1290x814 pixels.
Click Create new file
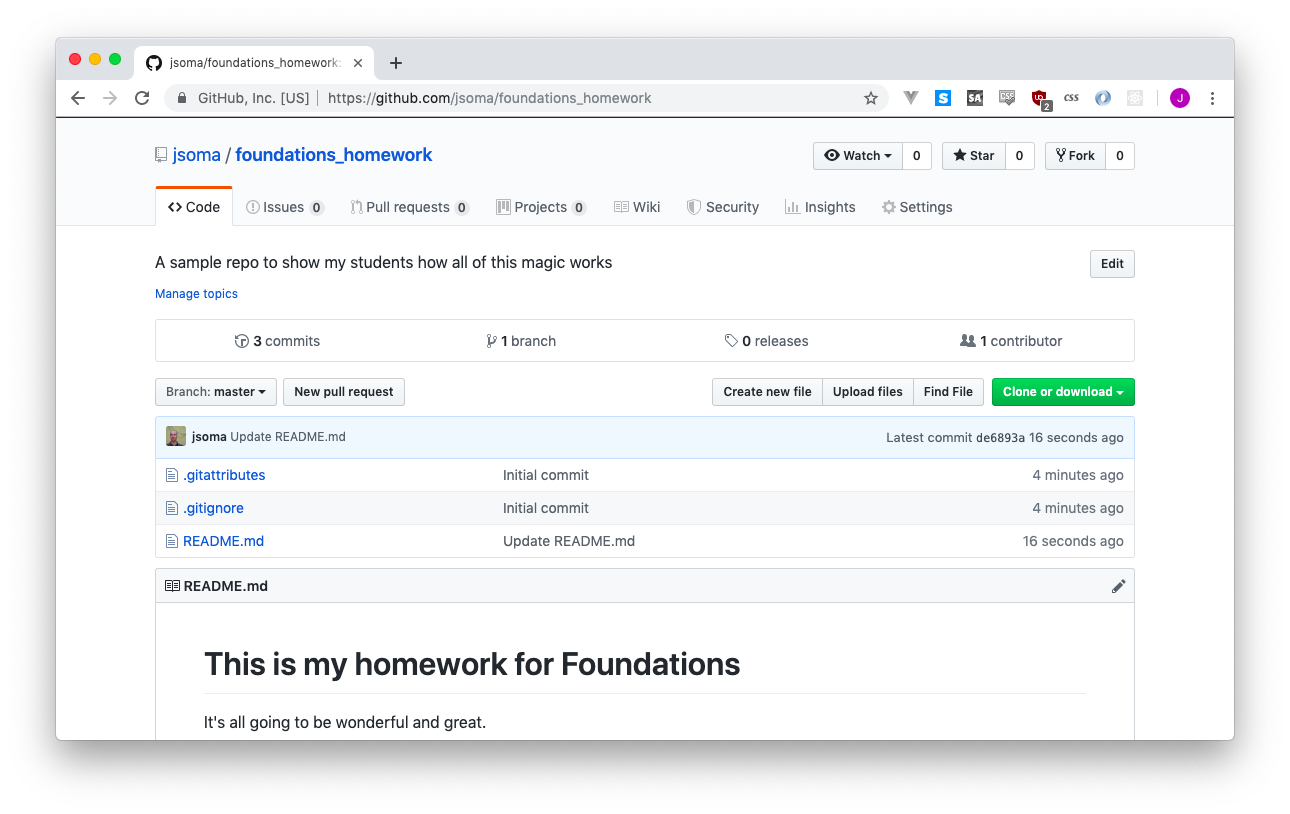click(x=767, y=392)
